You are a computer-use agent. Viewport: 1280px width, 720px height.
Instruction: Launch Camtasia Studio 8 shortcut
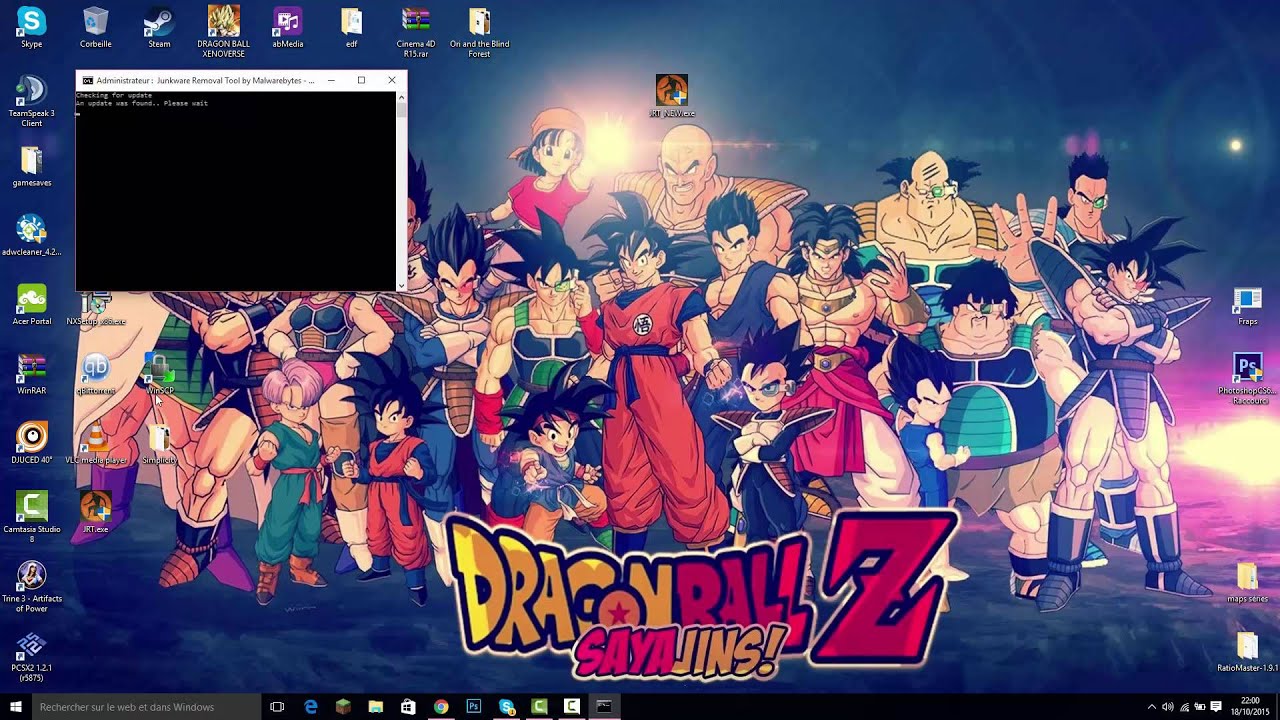point(31,516)
